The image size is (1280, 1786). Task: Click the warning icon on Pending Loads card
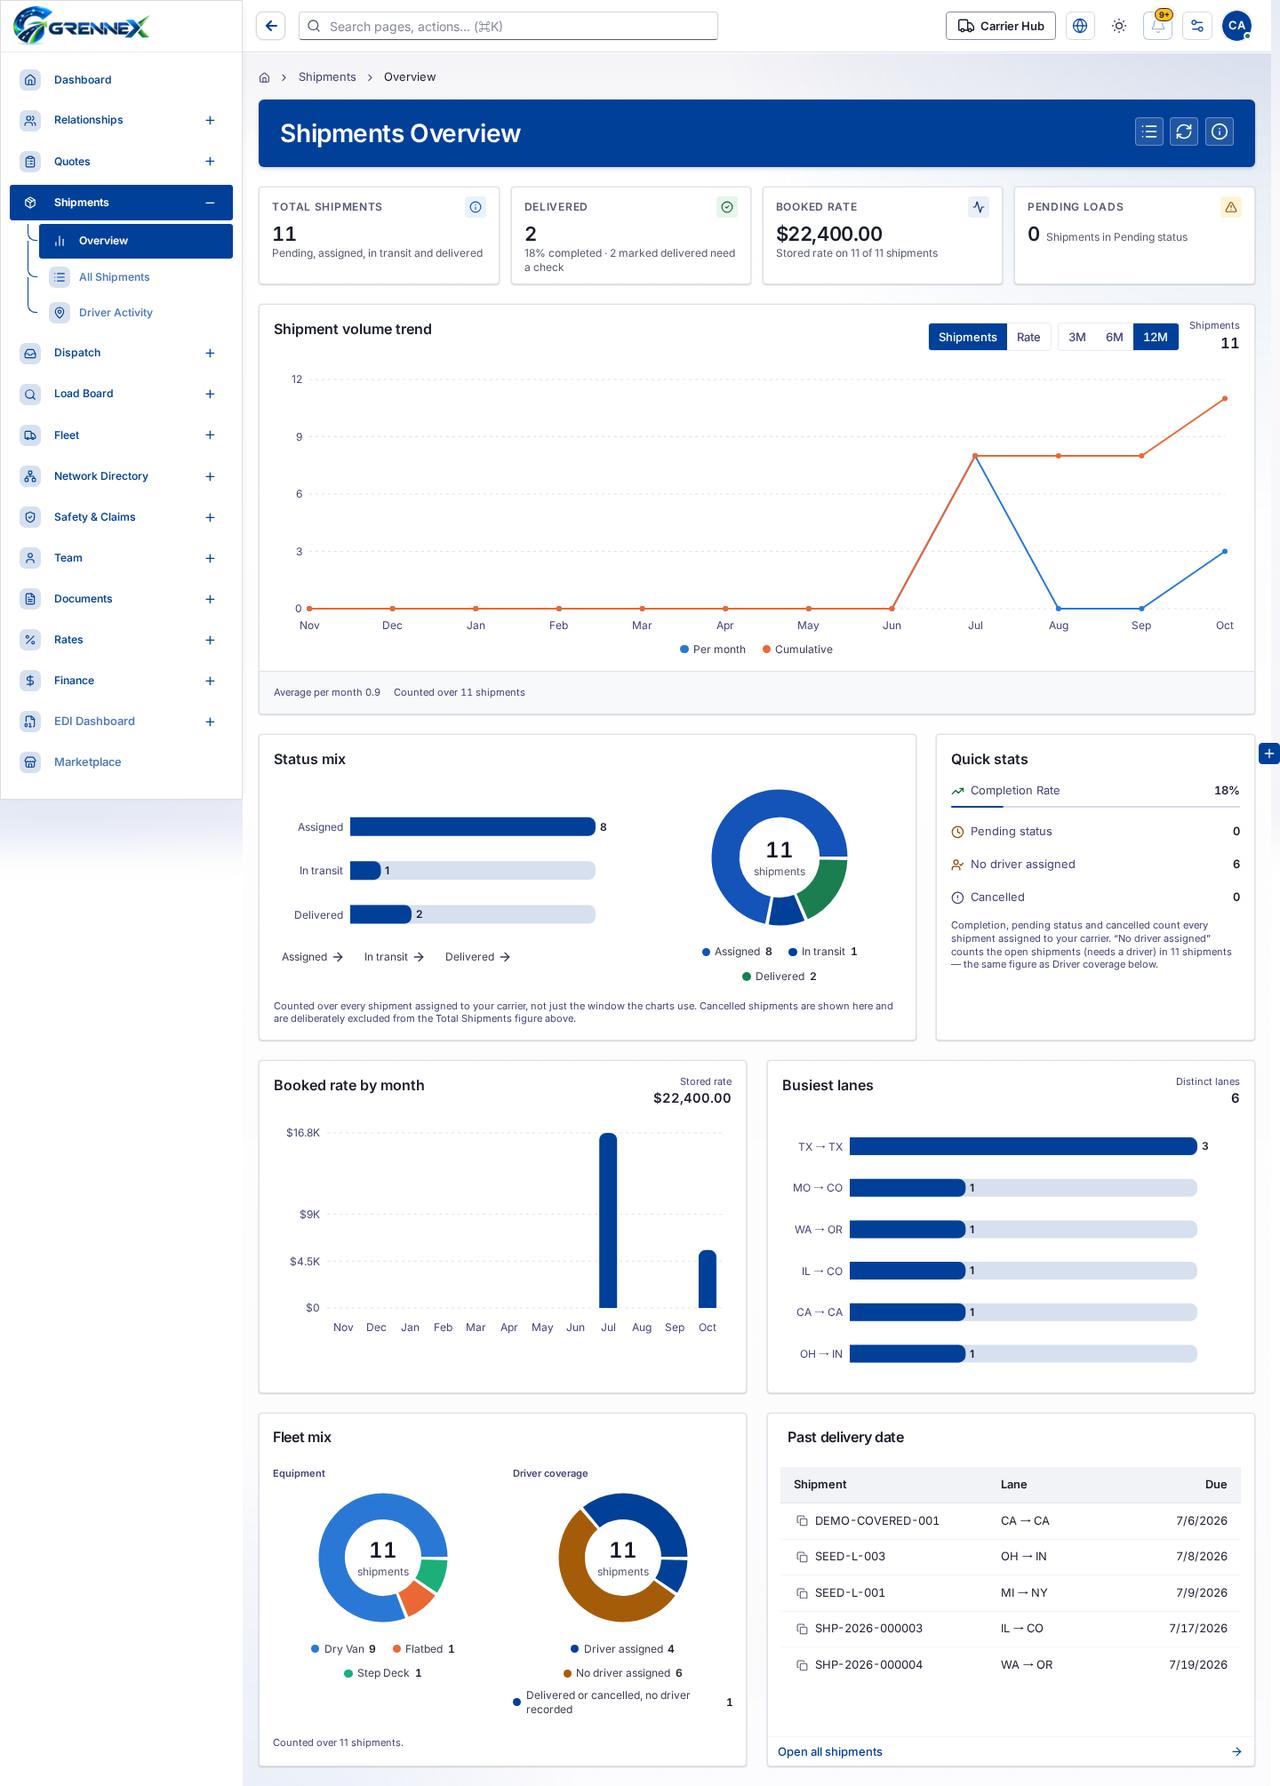(x=1231, y=207)
